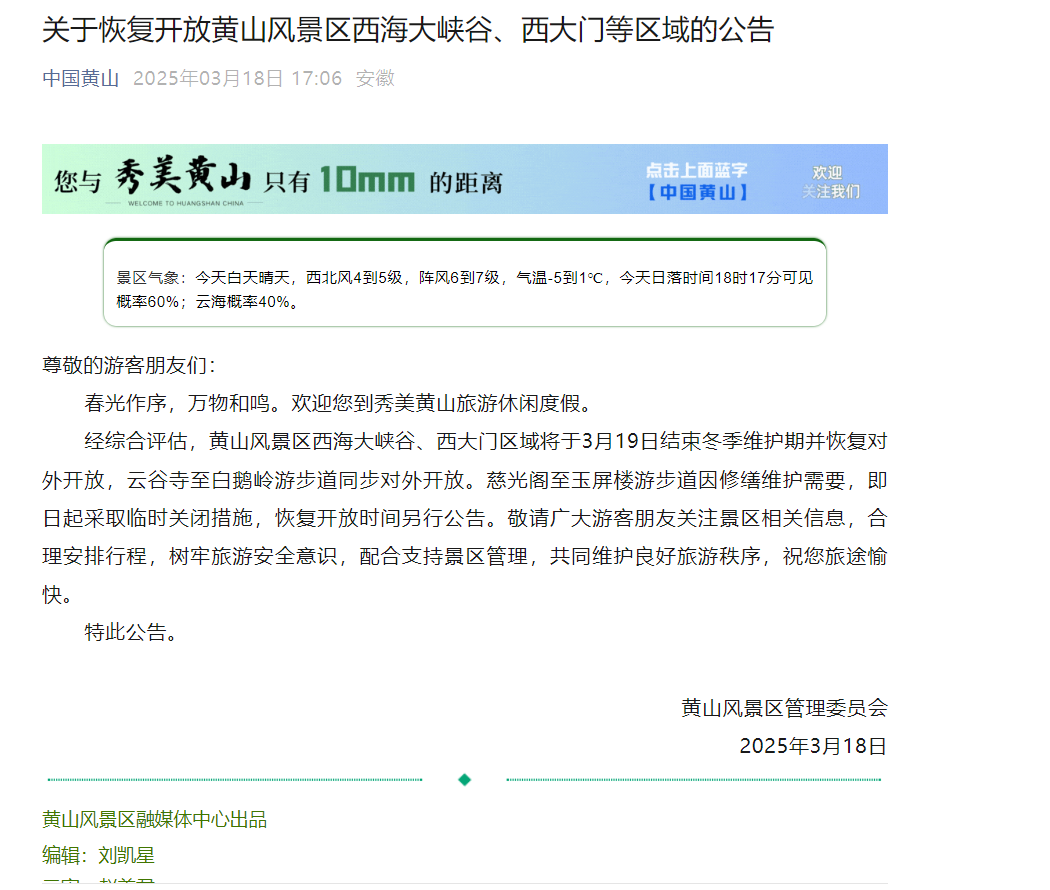Click the WELCOME TO HUANGSHAN CHINA caption

coord(183,202)
